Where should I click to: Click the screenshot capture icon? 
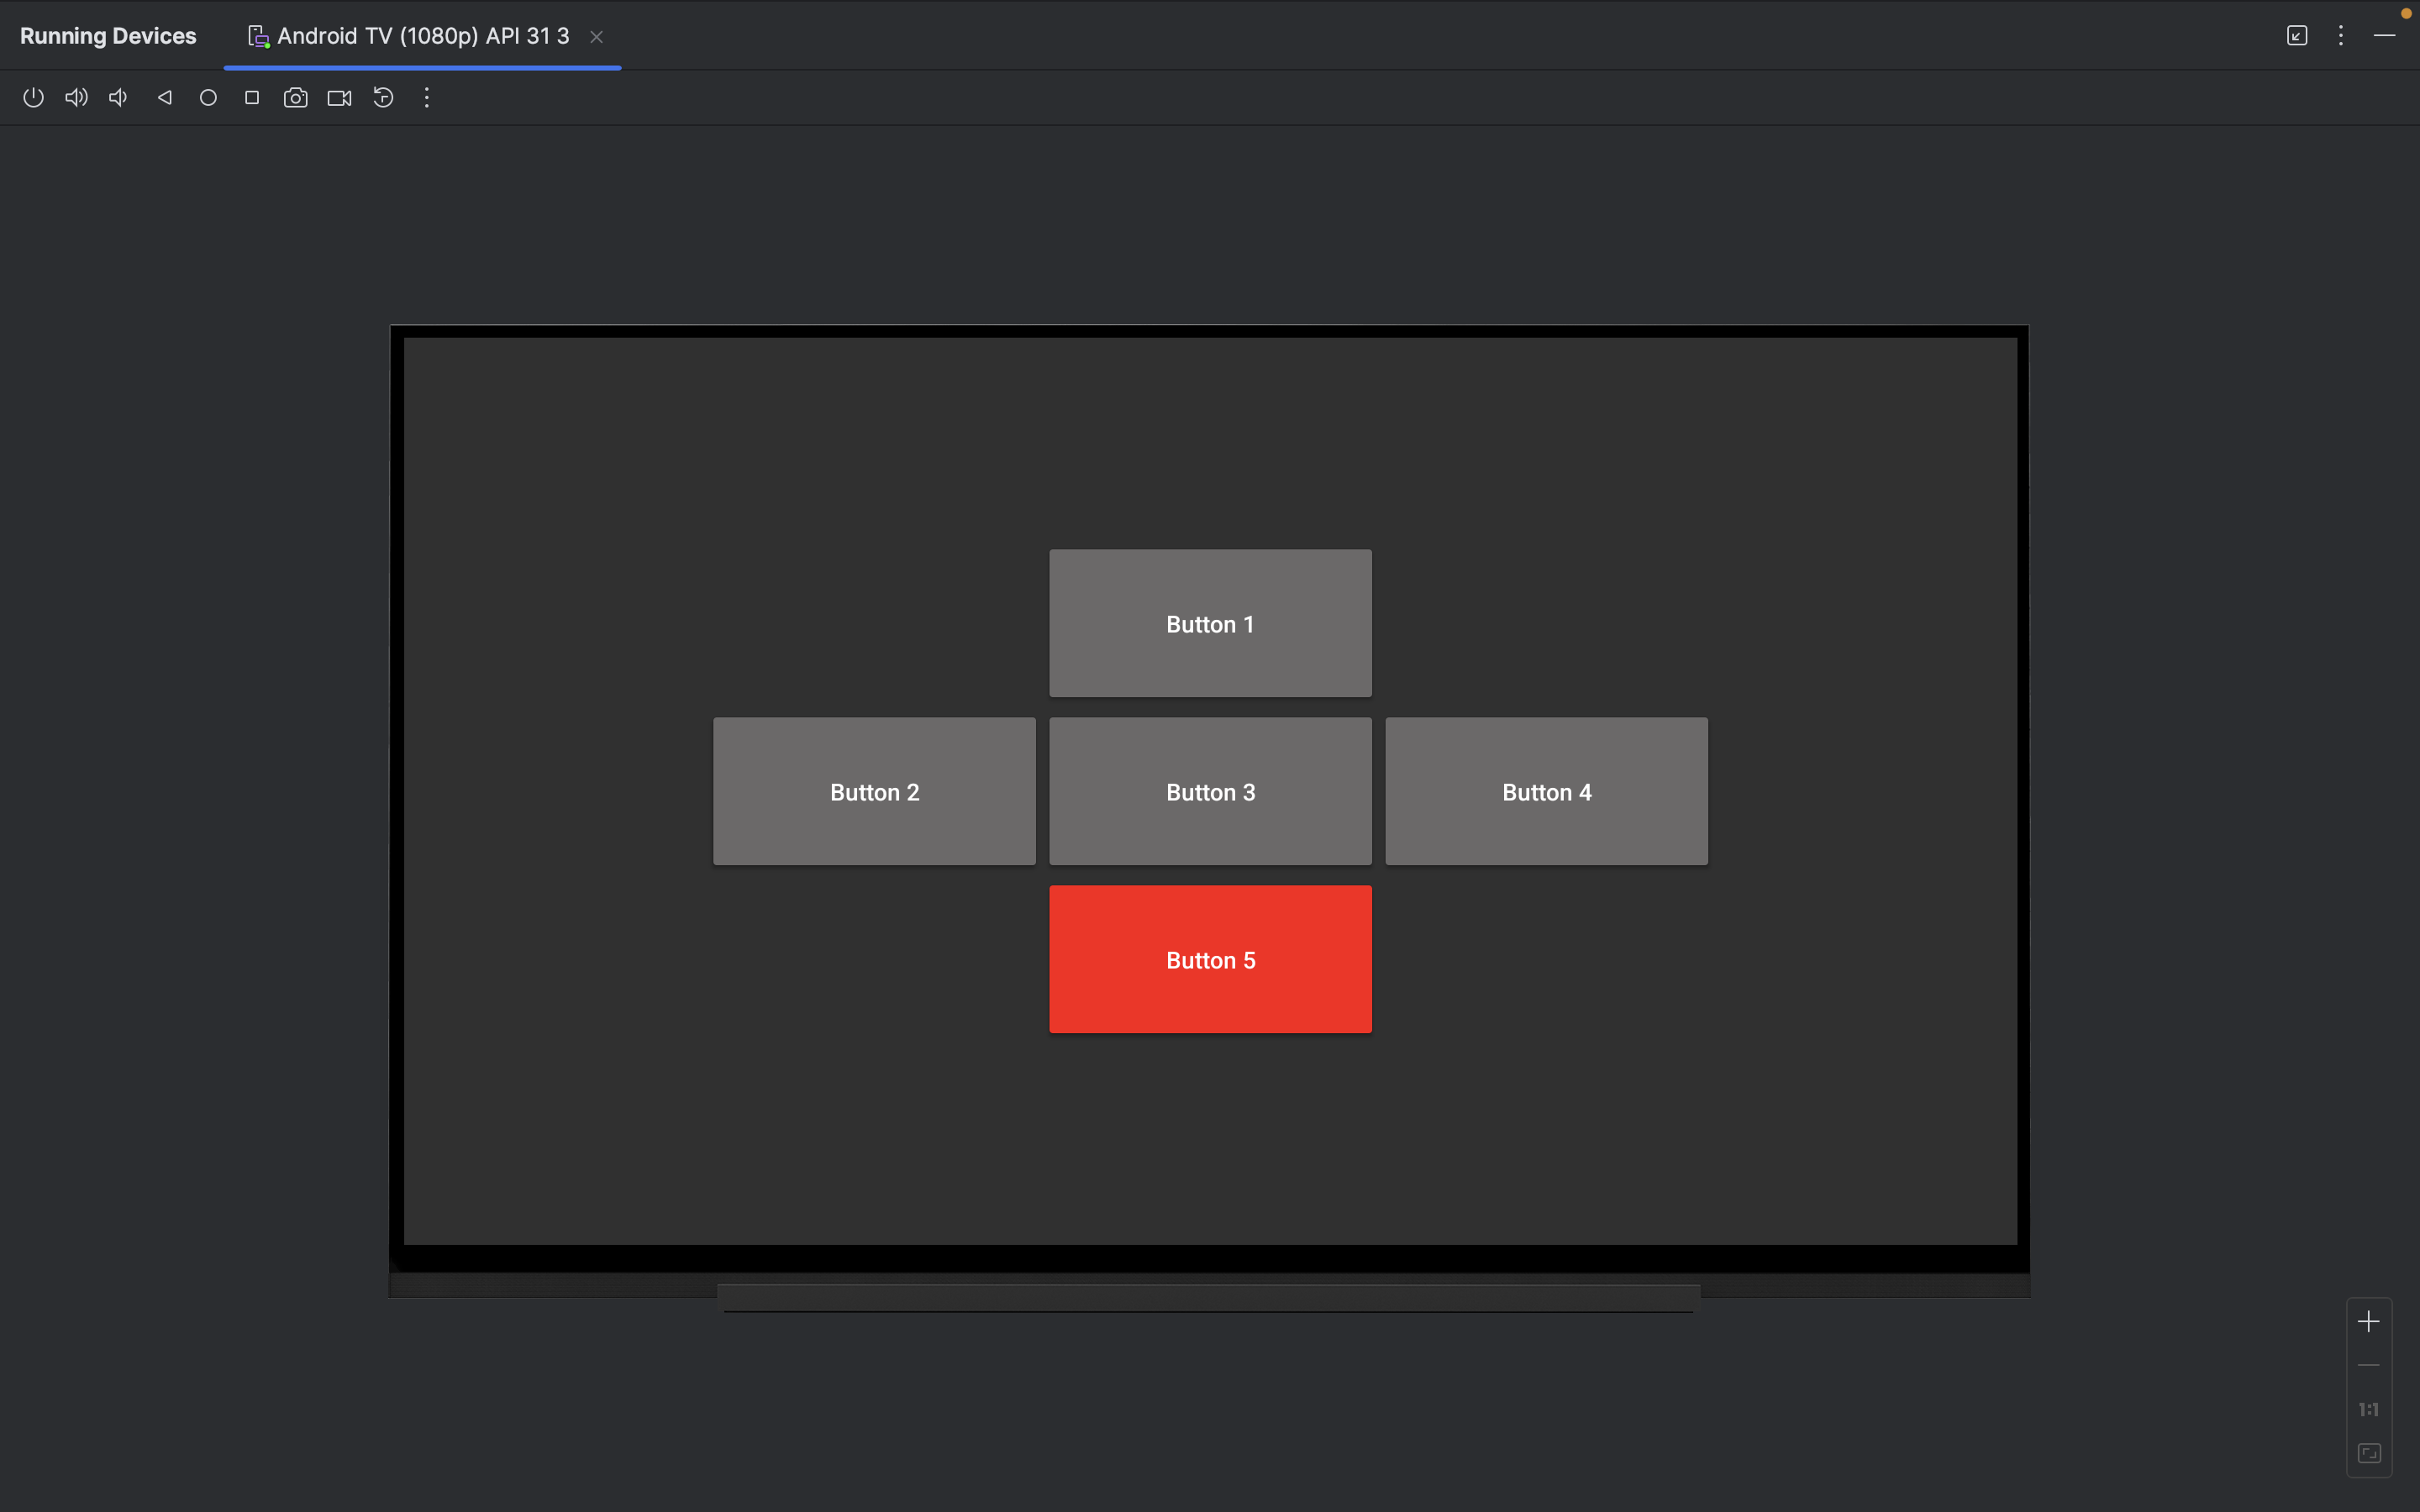(296, 97)
